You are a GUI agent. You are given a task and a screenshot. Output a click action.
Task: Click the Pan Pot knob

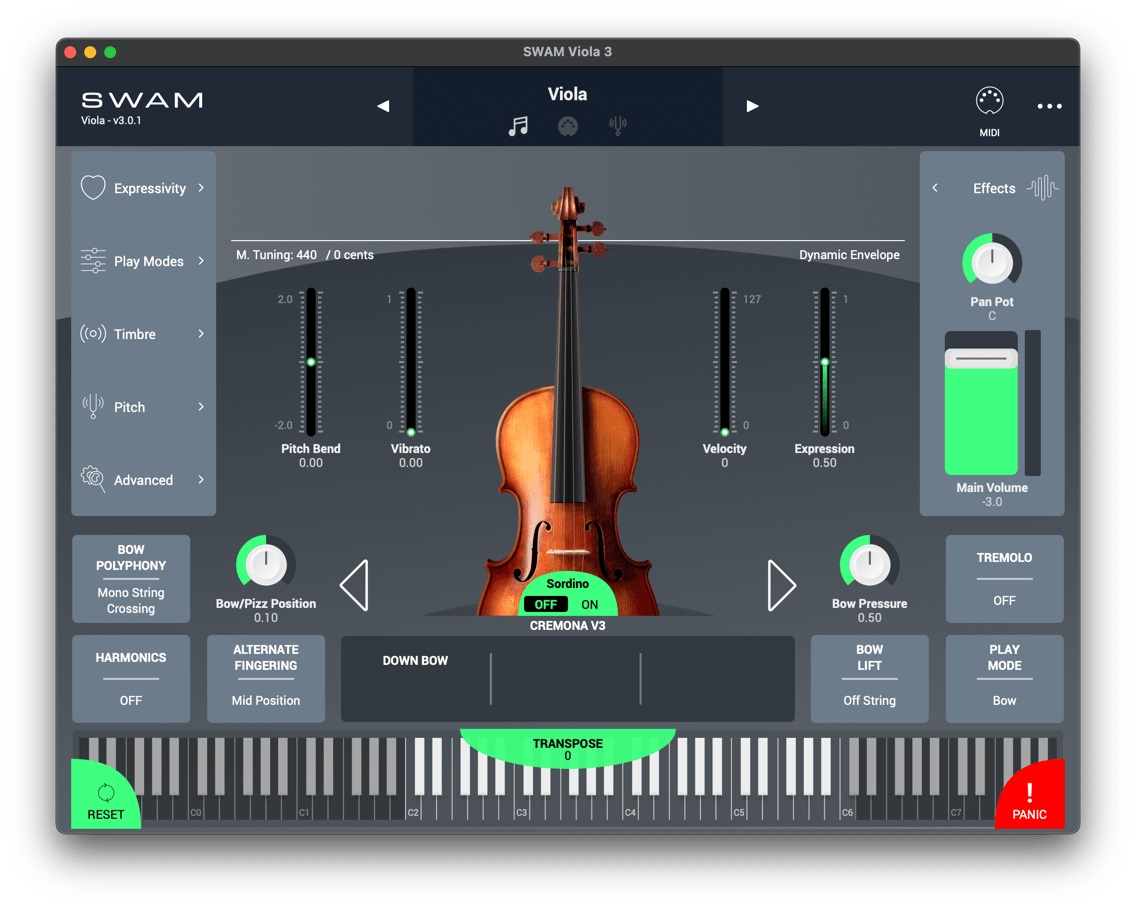[992, 262]
